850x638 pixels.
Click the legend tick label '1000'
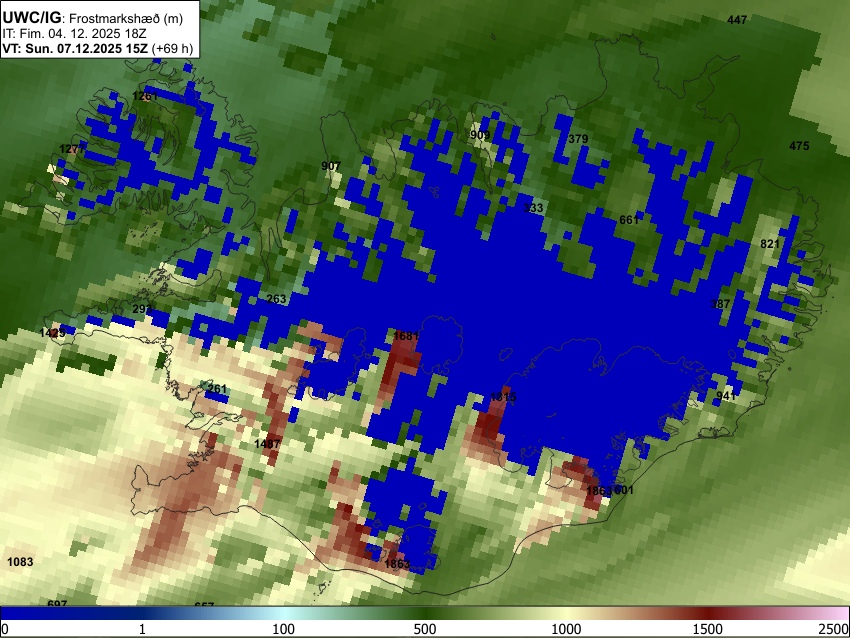pos(566,629)
